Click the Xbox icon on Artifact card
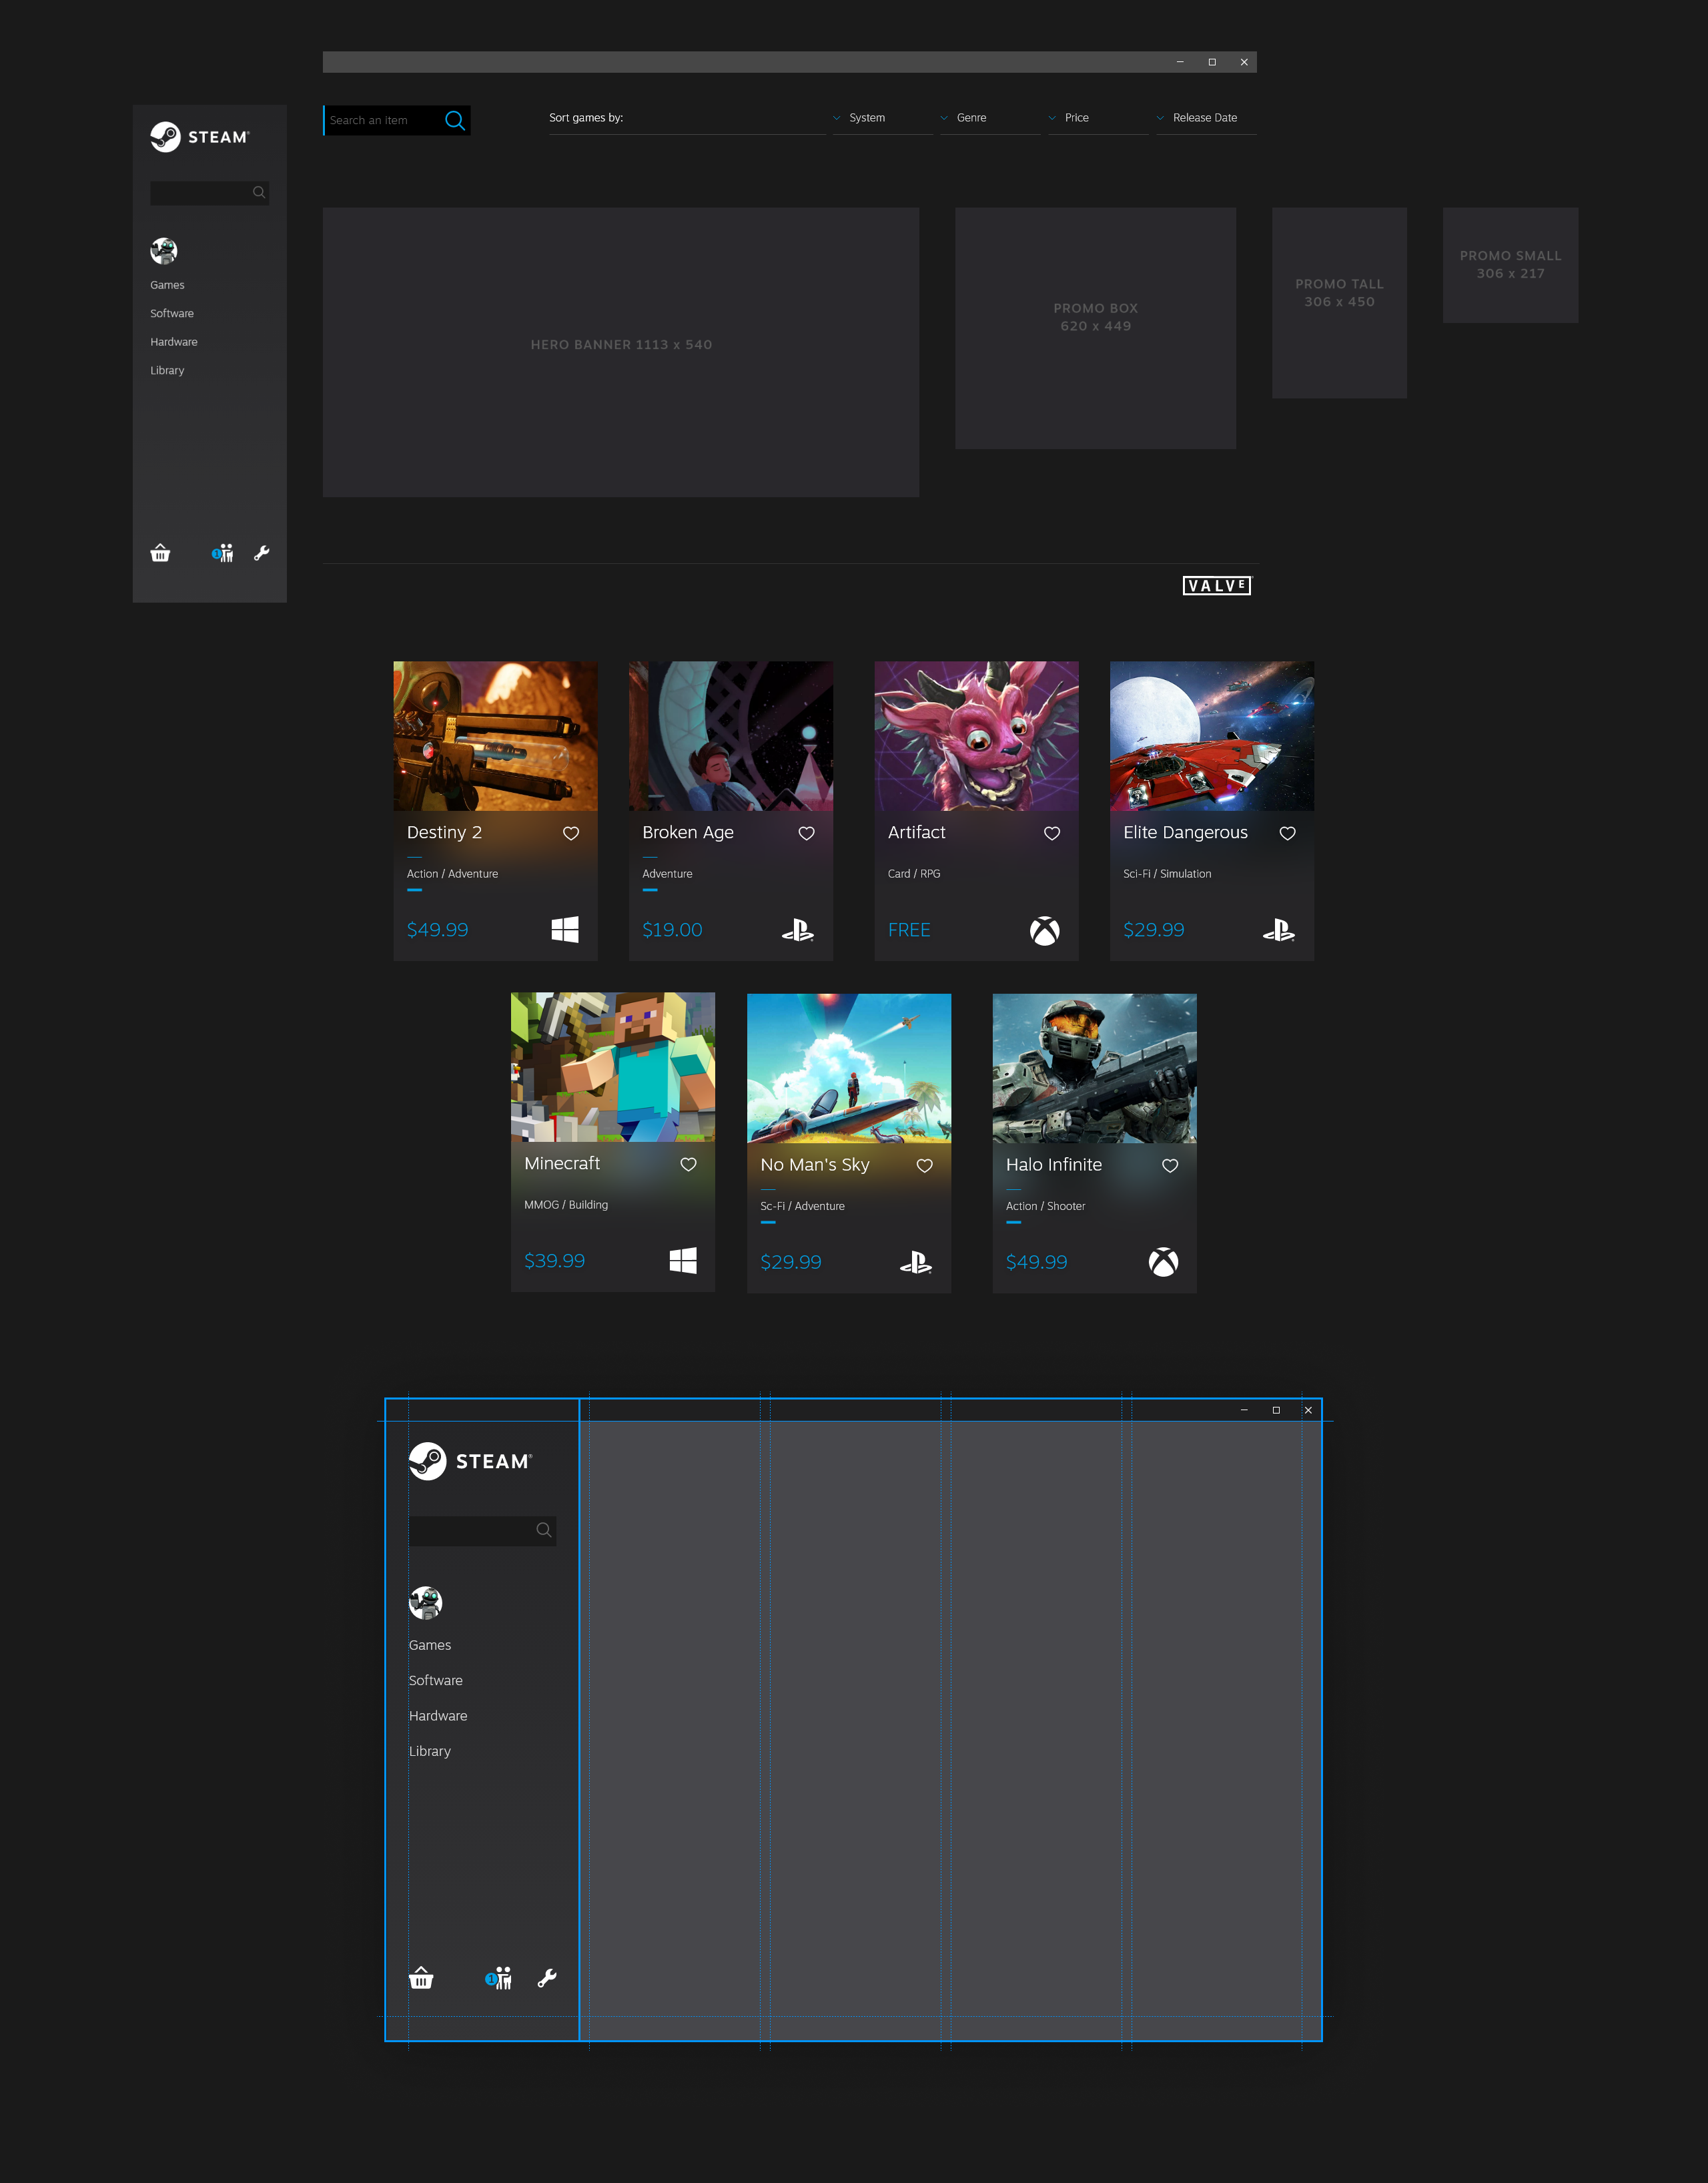Viewport: 1708px width, 2183px height. pos(1044,931)
